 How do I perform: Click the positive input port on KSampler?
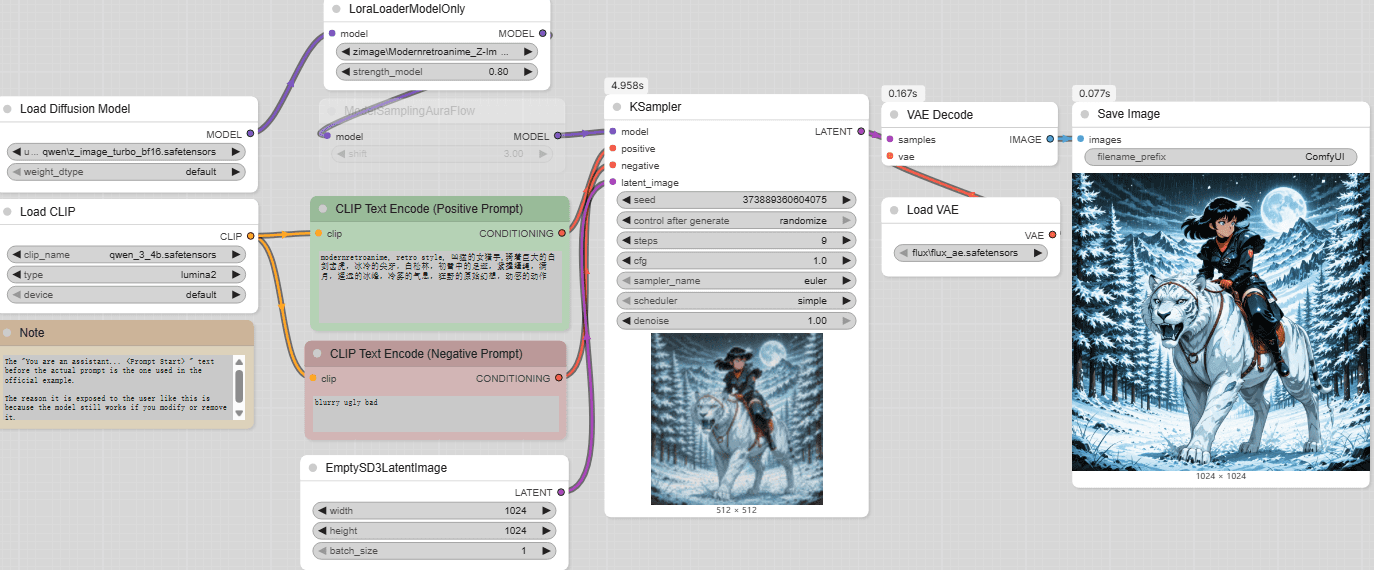[x=612, y=149]
